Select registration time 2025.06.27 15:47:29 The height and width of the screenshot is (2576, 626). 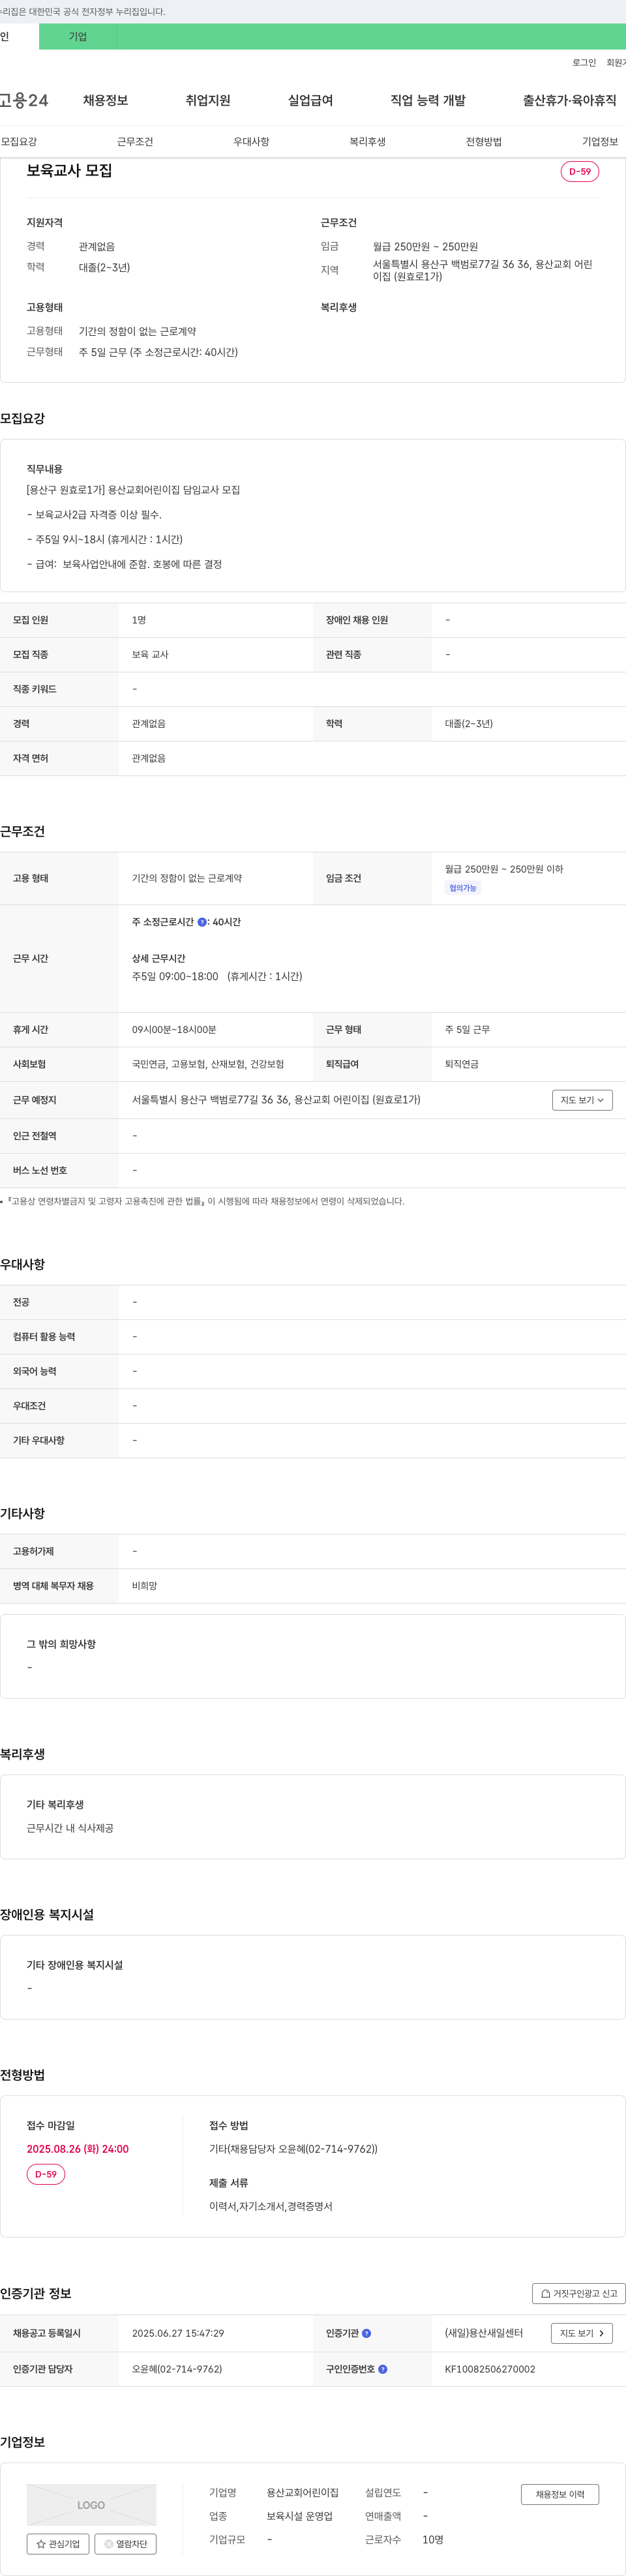[x=178, y=2333]
